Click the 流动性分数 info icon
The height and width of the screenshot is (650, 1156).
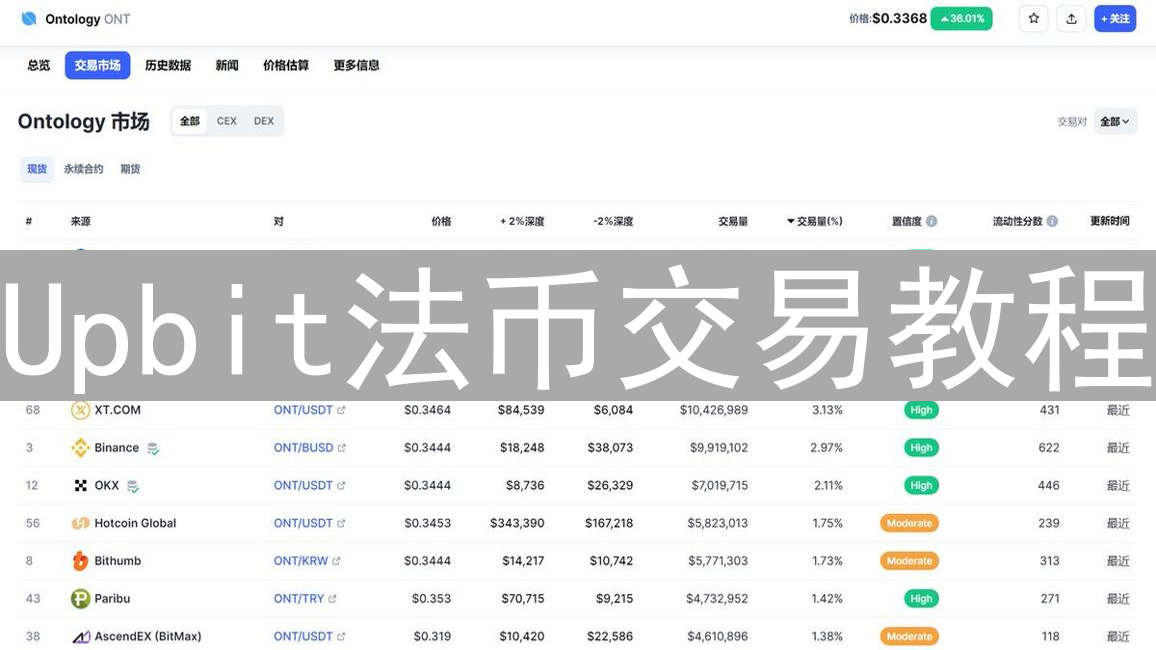coord(1052,221)
